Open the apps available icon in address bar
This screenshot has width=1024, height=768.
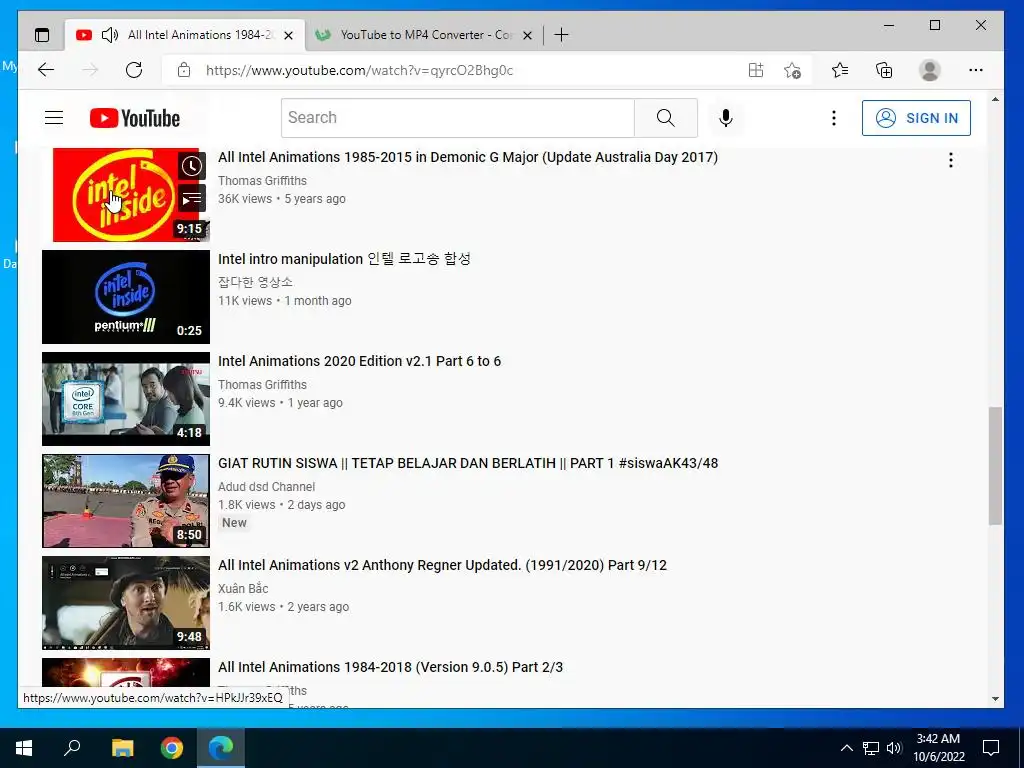coord(756,70)
